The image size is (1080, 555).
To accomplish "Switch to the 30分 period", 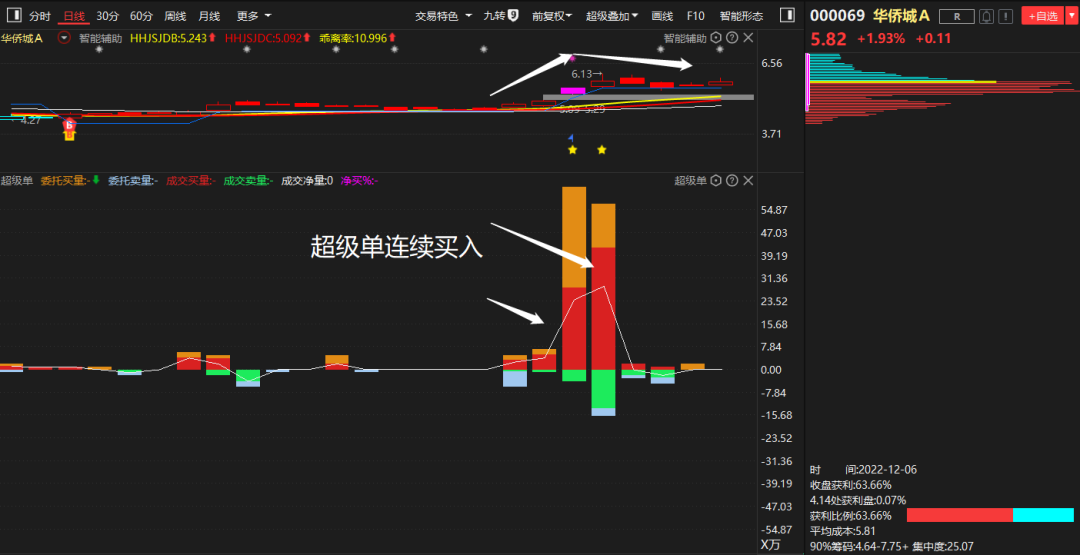I will (107, 16).
